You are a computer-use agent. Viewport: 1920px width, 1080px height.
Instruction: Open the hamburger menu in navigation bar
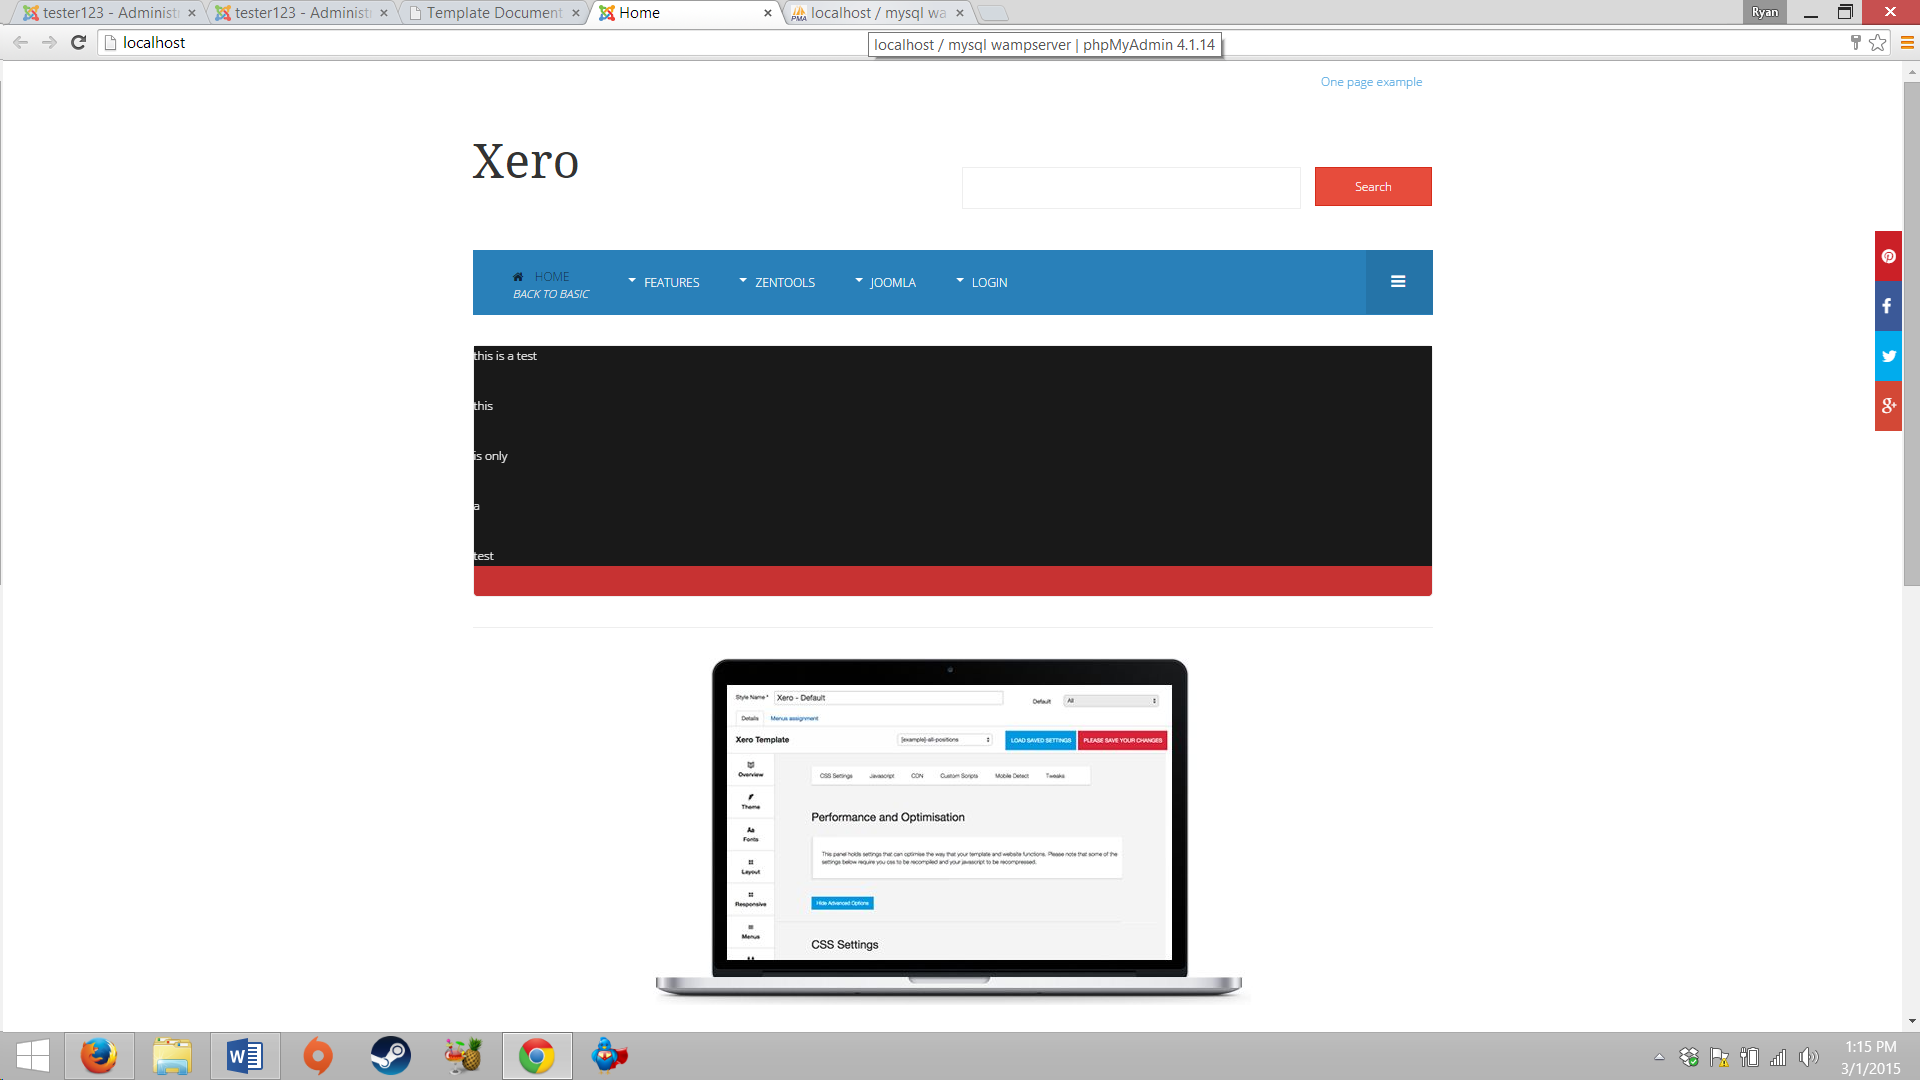(1398, 282)
